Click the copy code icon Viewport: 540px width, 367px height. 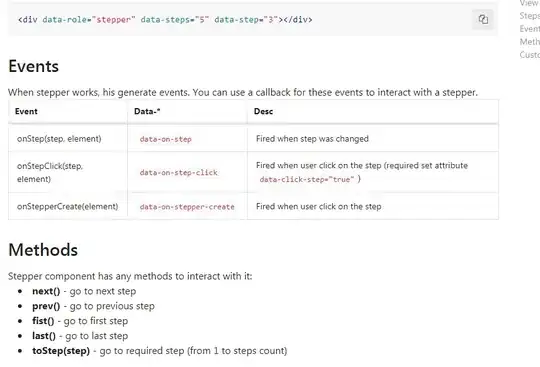point(483,19)
